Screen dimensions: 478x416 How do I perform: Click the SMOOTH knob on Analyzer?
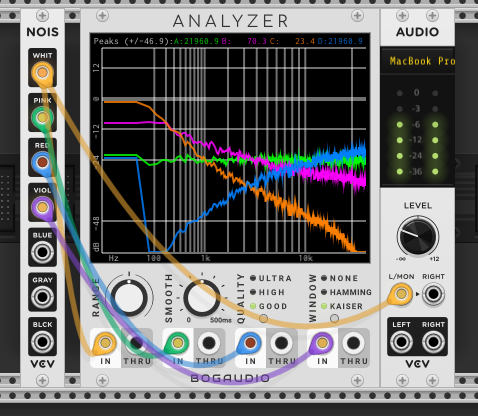[x=201, y=298]
